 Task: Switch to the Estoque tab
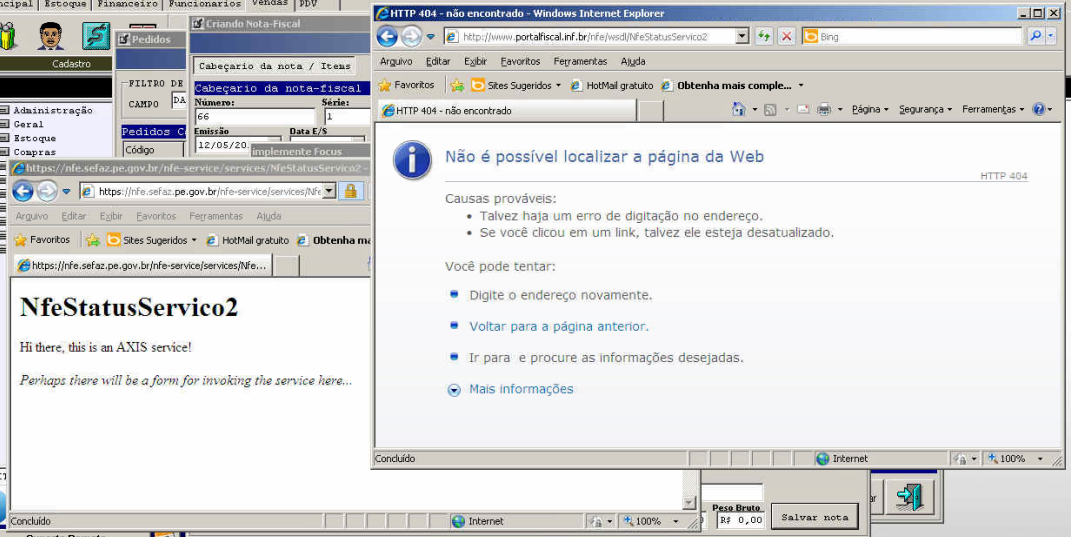66,4
